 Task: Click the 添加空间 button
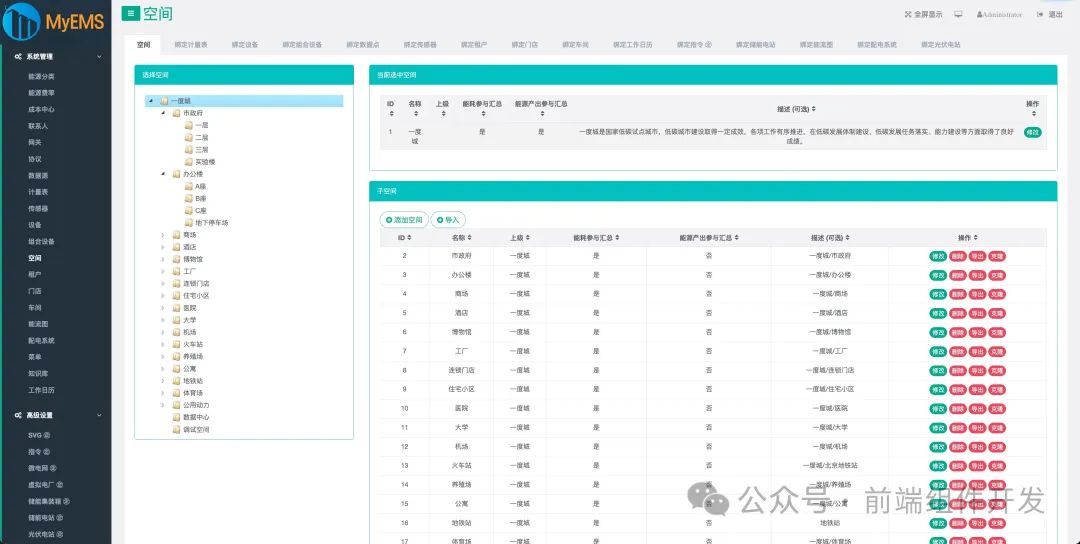click(404, 220)
